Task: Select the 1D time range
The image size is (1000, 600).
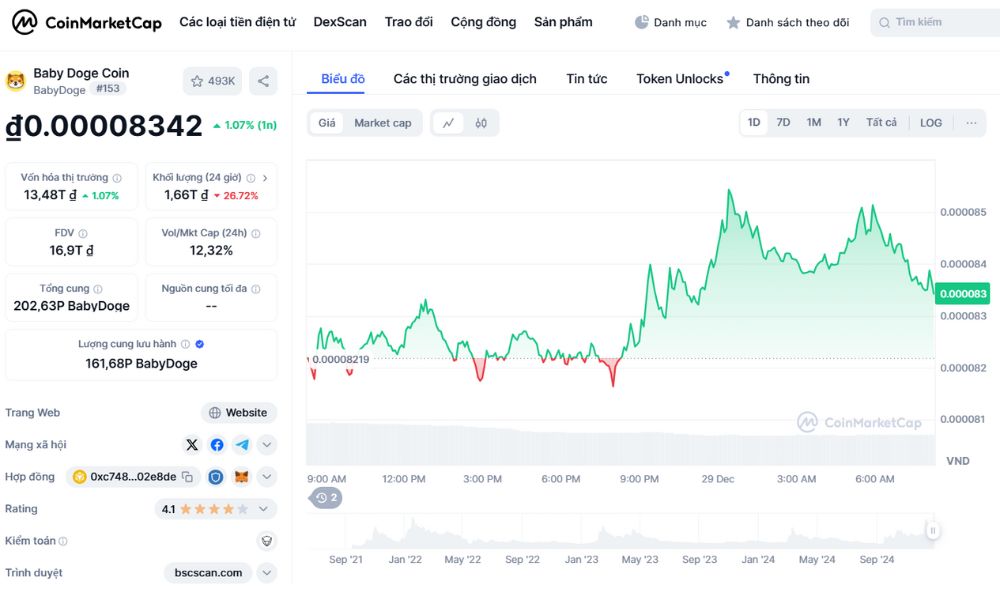Action: click(x=754, y=122)
